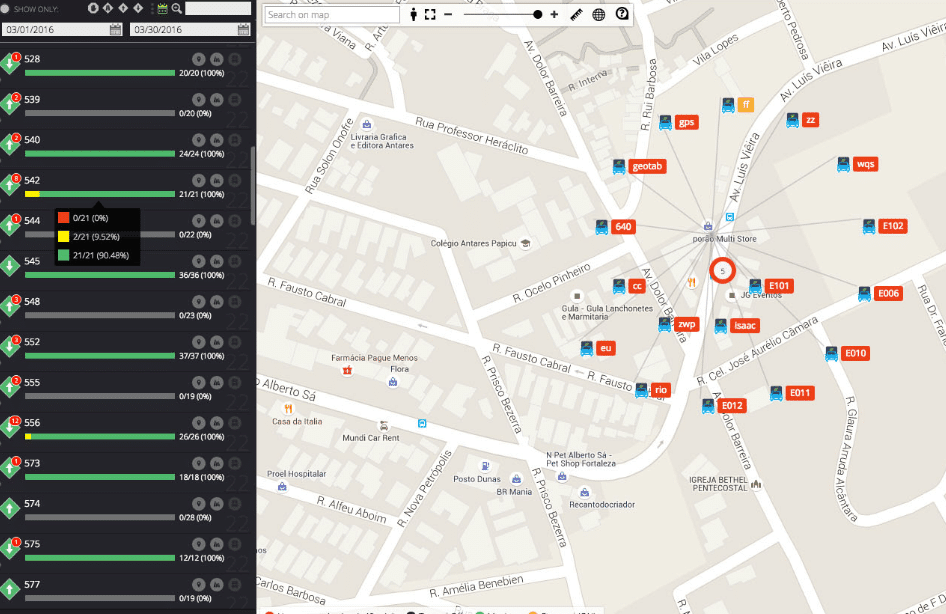Viewport: 946px width, 614px height.
Task: Click chart icon on row 528
Action: tap(217, 59)
